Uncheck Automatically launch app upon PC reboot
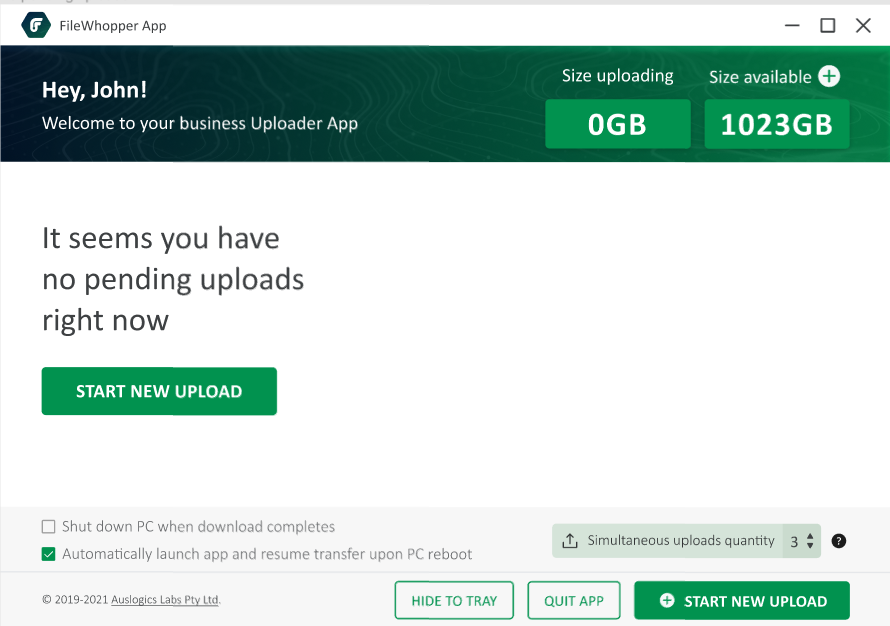 pos(49,554)
